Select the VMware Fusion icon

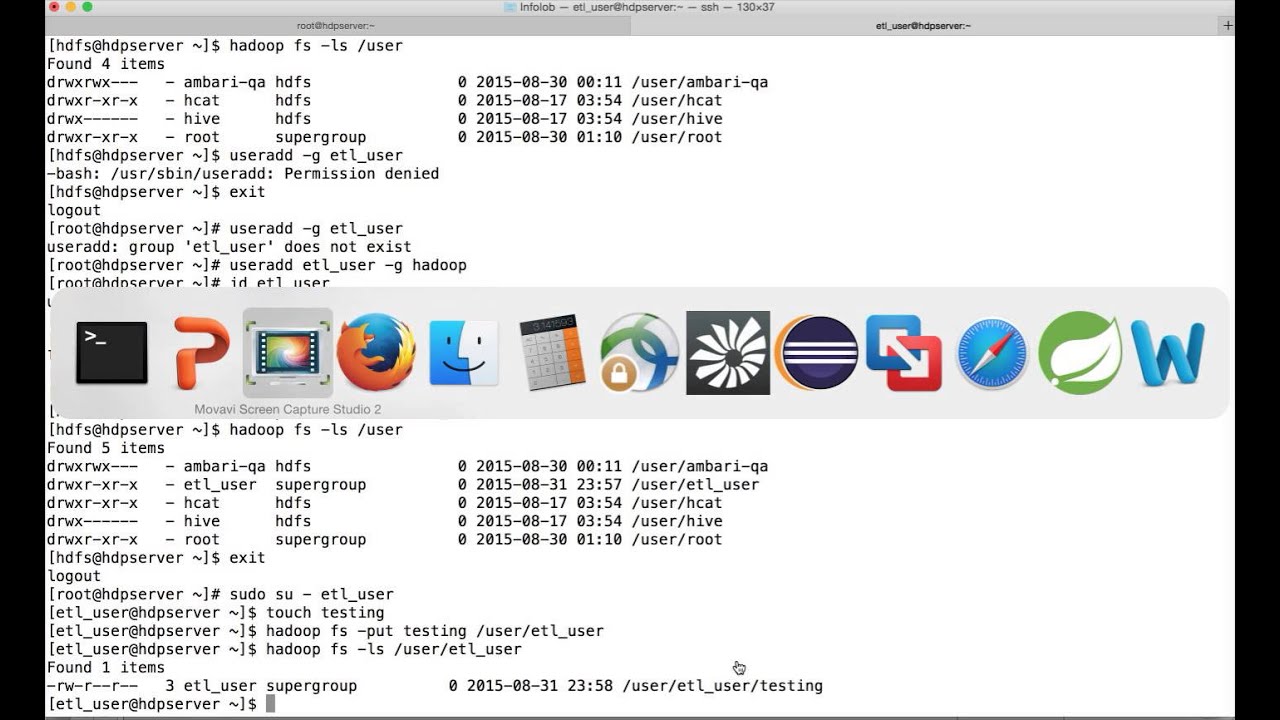pyautogui.click(x=904, y=353)
